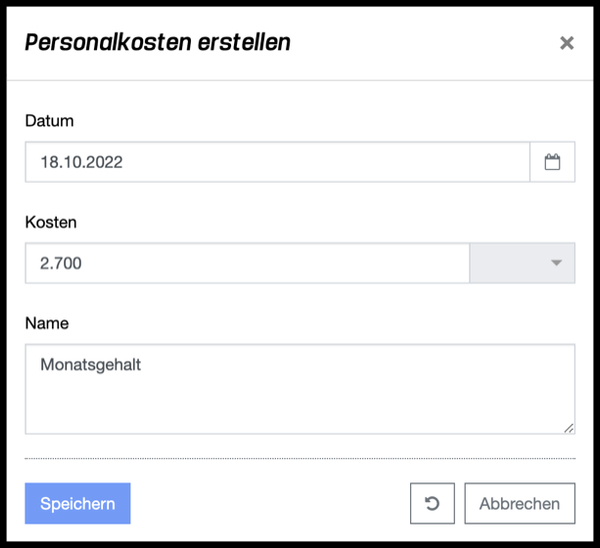
Task: Select the Name textarea containing Monatsgehalt
Action: pyautogui.click(x=300, y=389)
